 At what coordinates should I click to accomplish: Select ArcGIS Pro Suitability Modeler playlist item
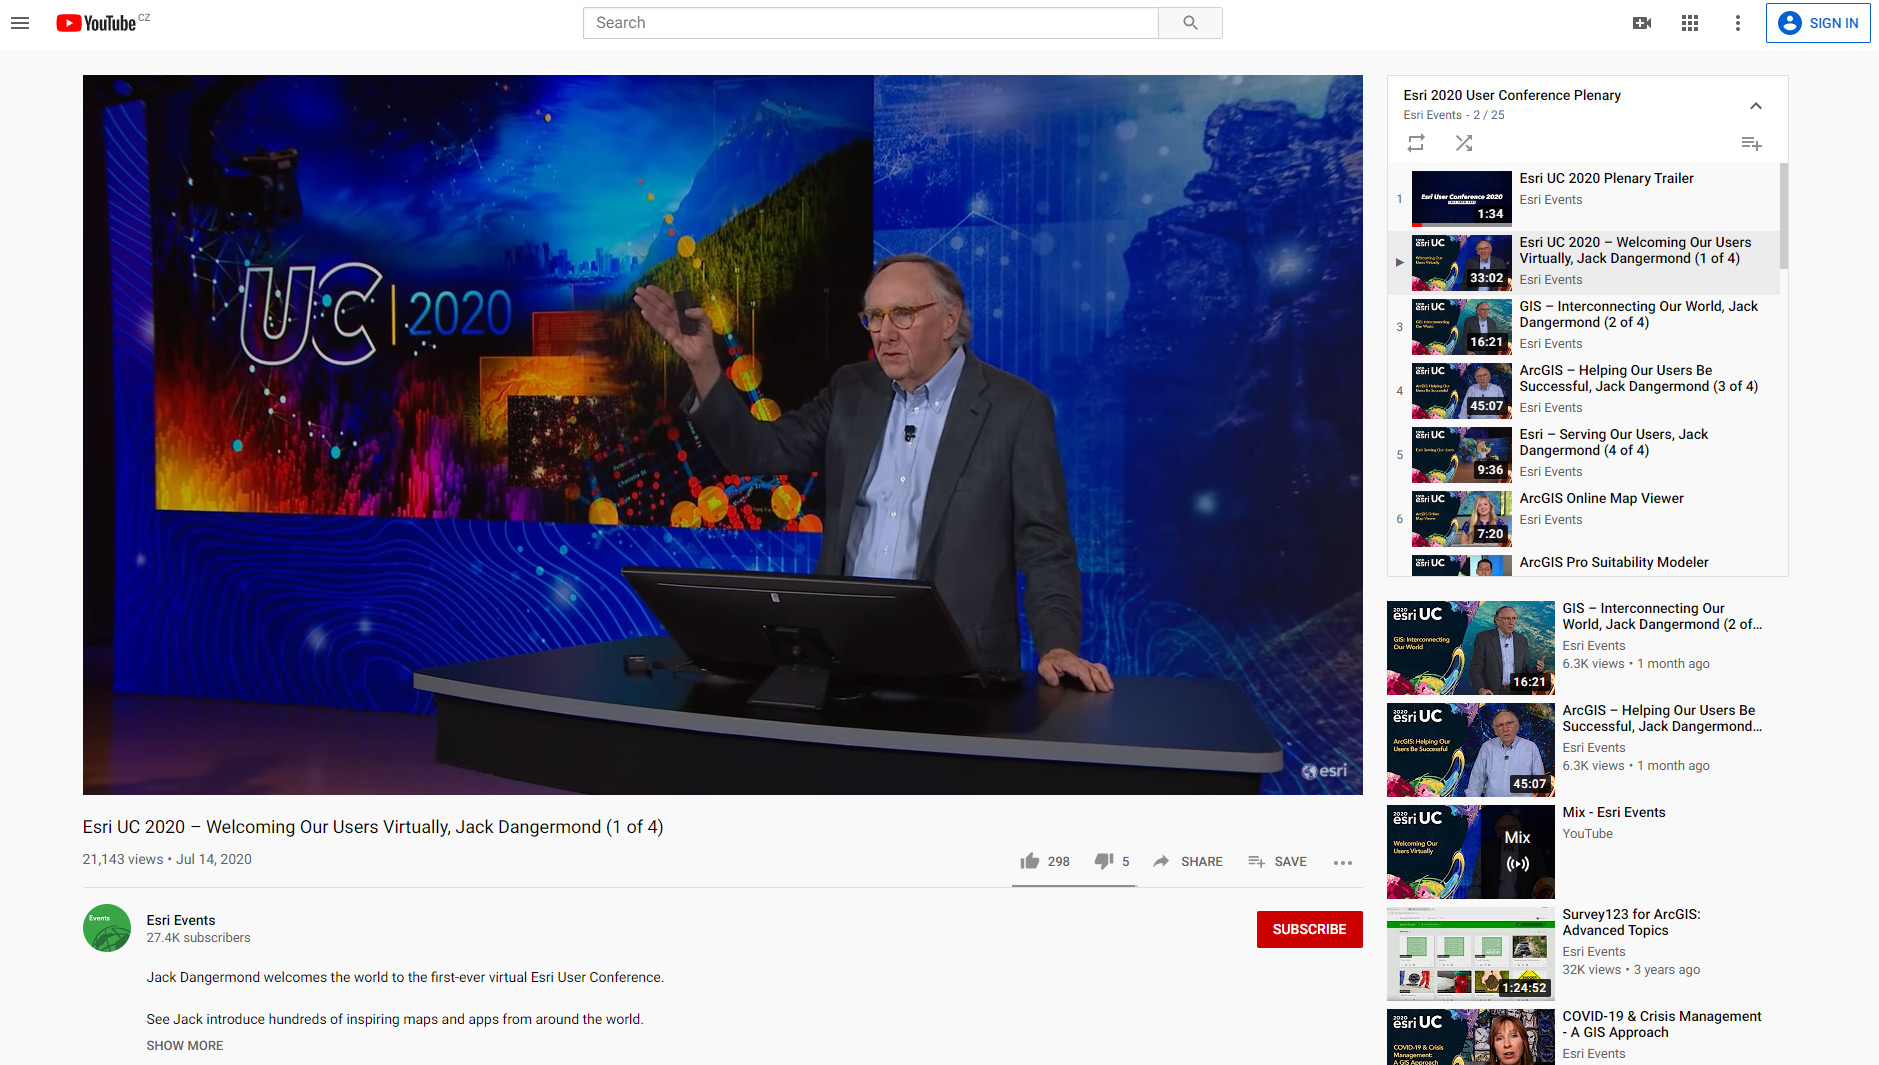(x=1584, y=564)
